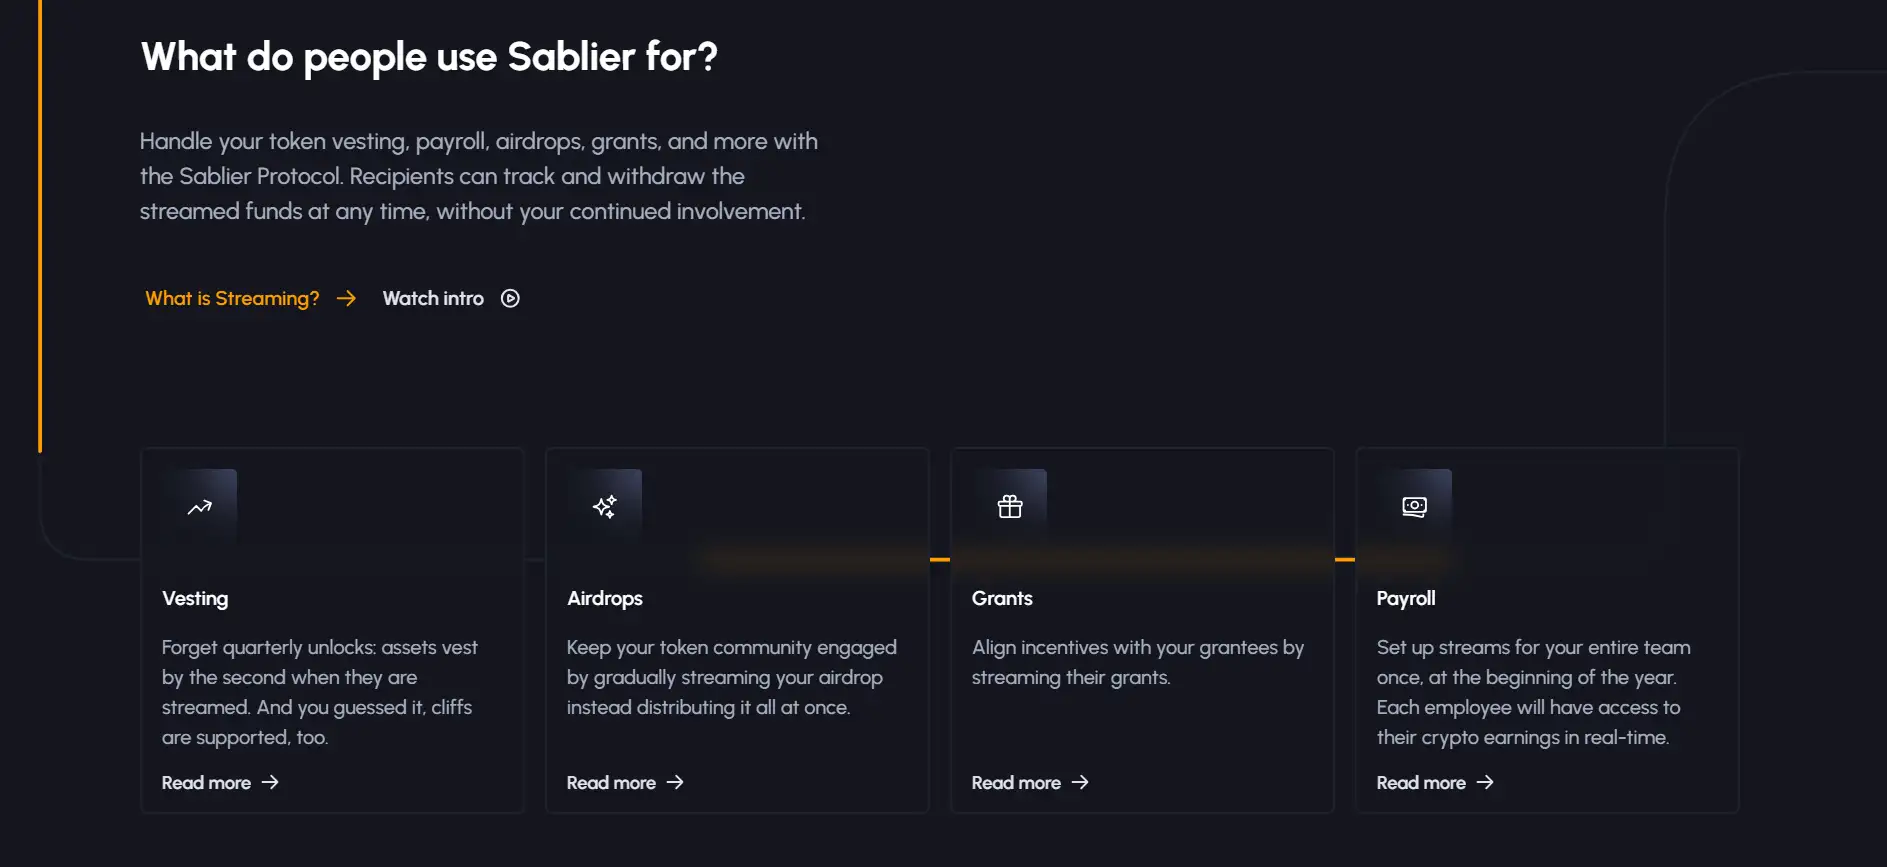1887x867 pixels.
Task: Open the "What is Streaming?" link
Action: pyautogui.click(x=232, y=298)
